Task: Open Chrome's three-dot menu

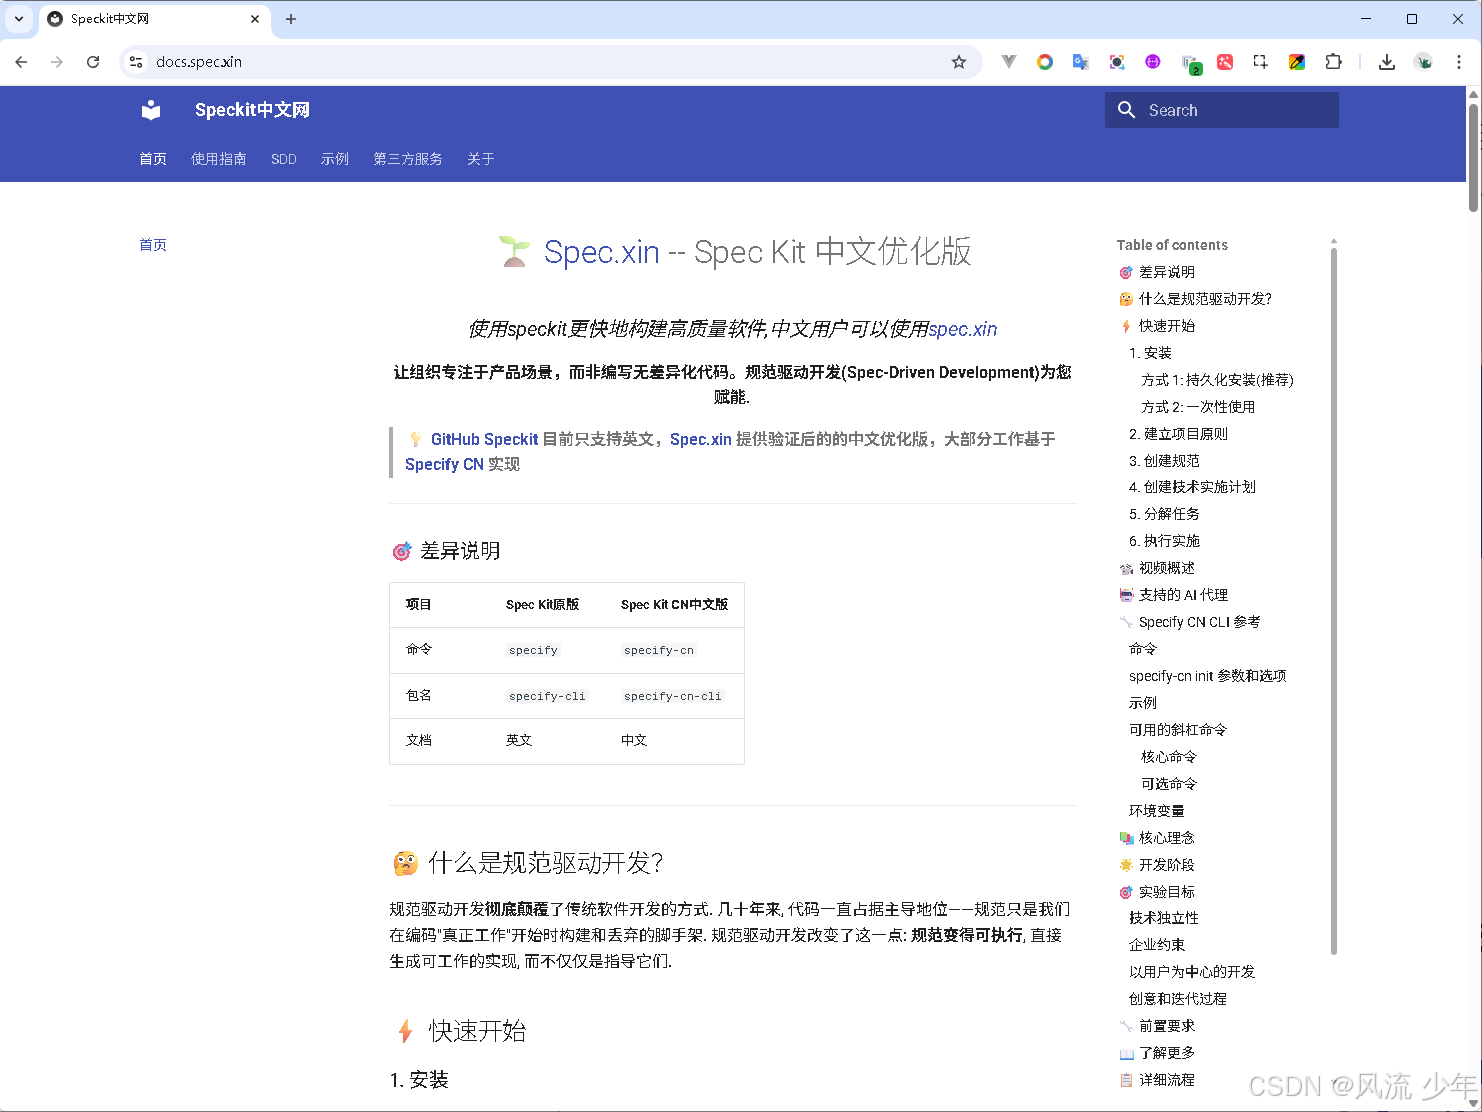Action: [1460, 61]
